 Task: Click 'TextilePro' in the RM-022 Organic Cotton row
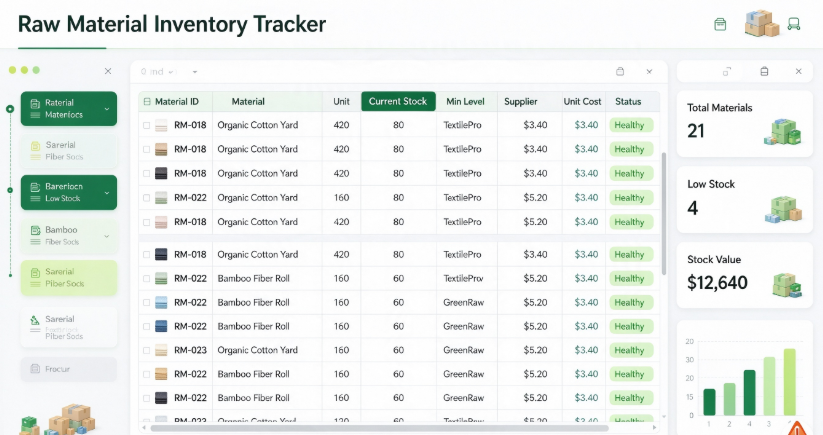pos(462,198)
